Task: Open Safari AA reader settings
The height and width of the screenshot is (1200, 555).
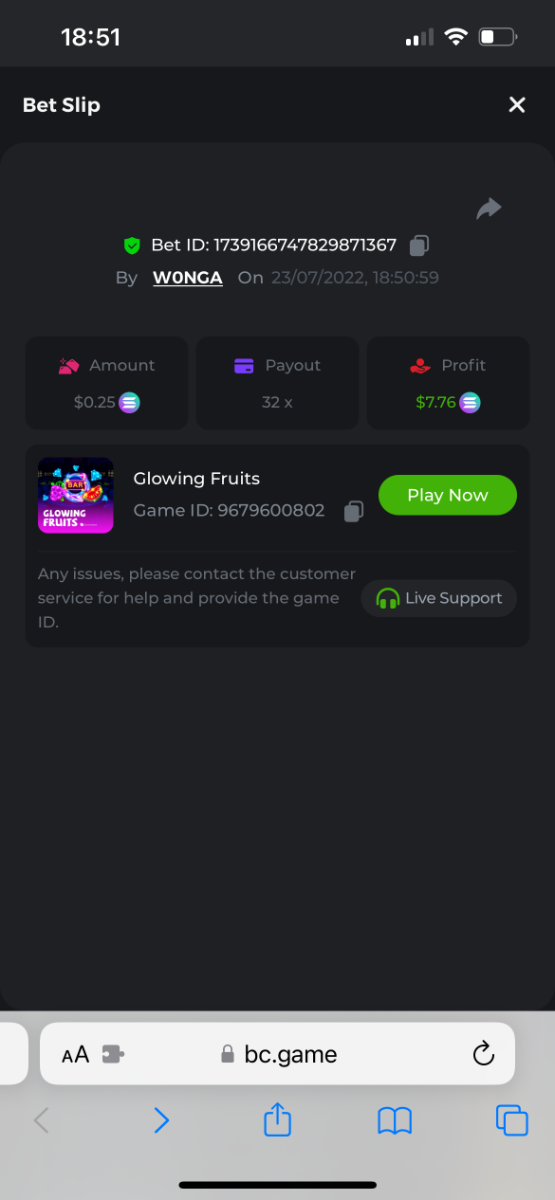Action: pos(76,1054)
